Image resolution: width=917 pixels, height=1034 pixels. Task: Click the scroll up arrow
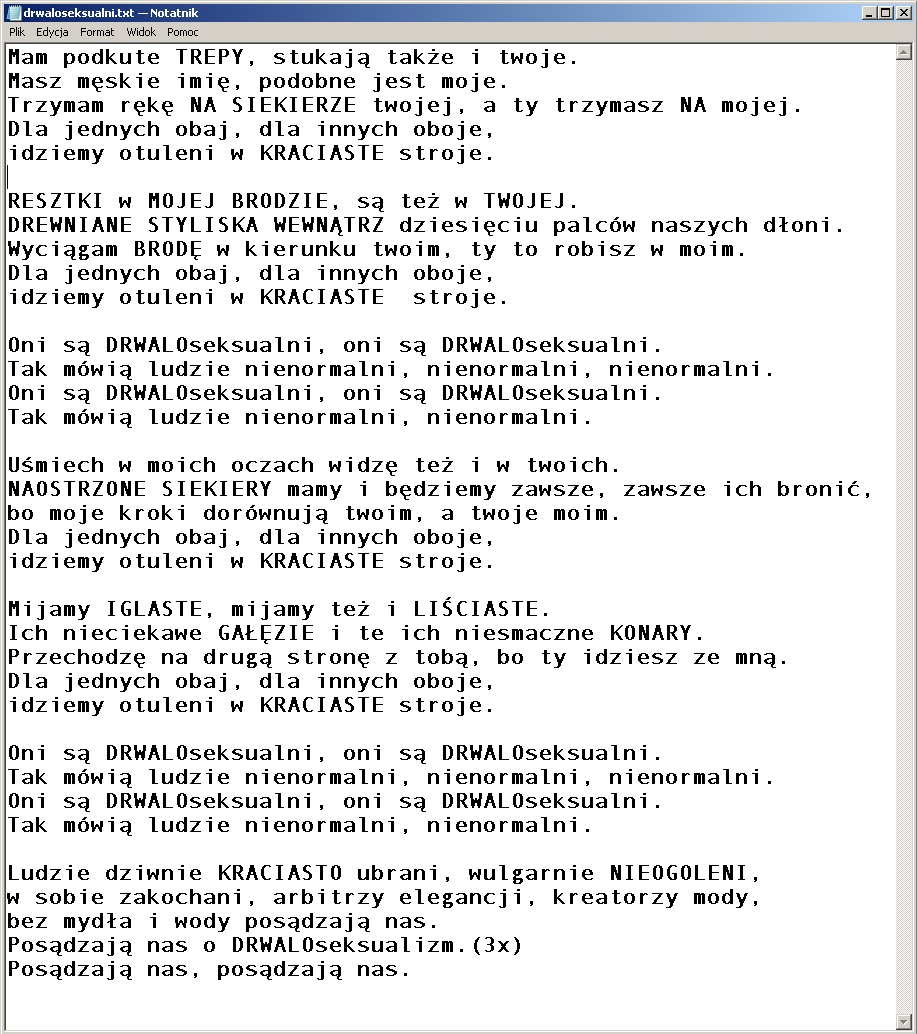[x=904, y=52]
